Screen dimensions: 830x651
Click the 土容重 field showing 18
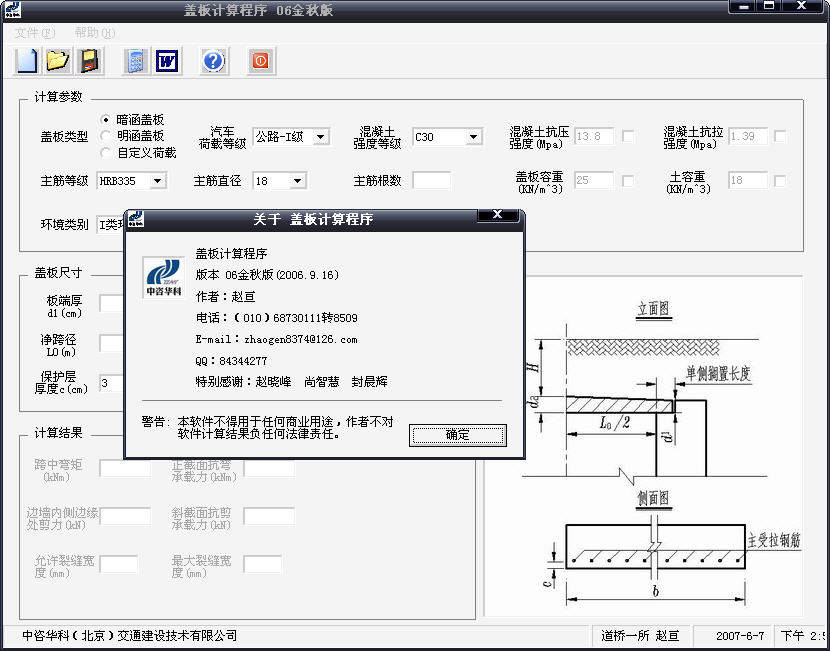pyautogui.click(x=747, y=180)
